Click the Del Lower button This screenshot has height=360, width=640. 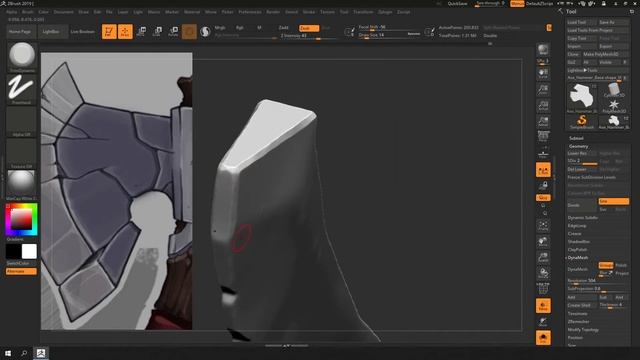coord(582,169)
